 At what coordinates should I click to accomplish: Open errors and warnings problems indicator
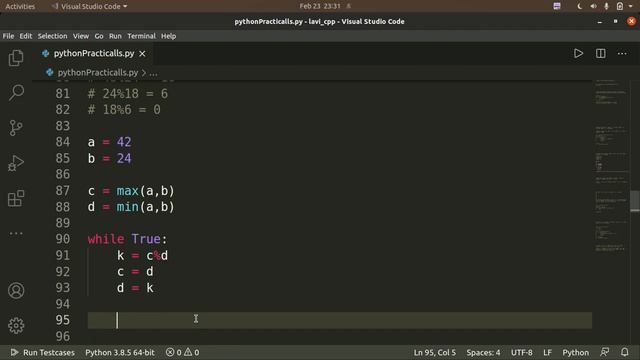tap(182, 352)
